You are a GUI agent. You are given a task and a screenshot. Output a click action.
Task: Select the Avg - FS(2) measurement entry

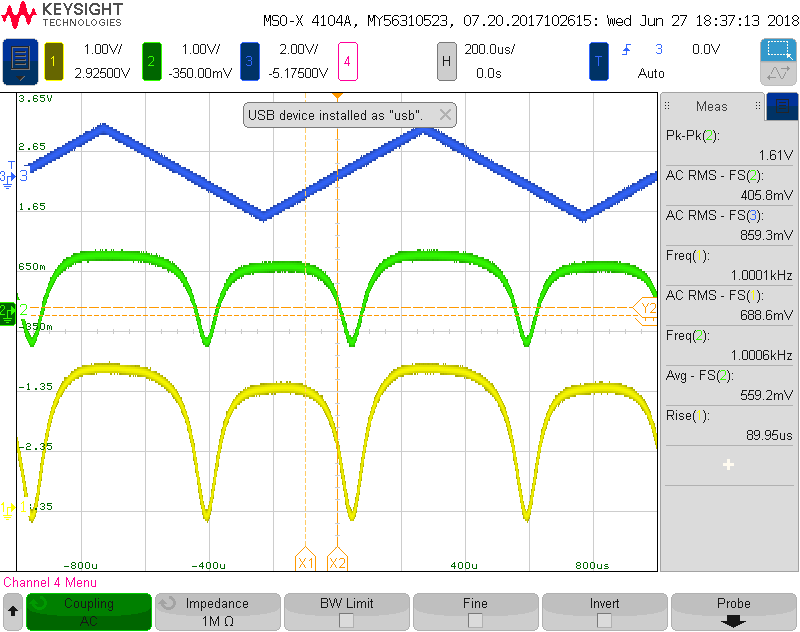point(729,385)
